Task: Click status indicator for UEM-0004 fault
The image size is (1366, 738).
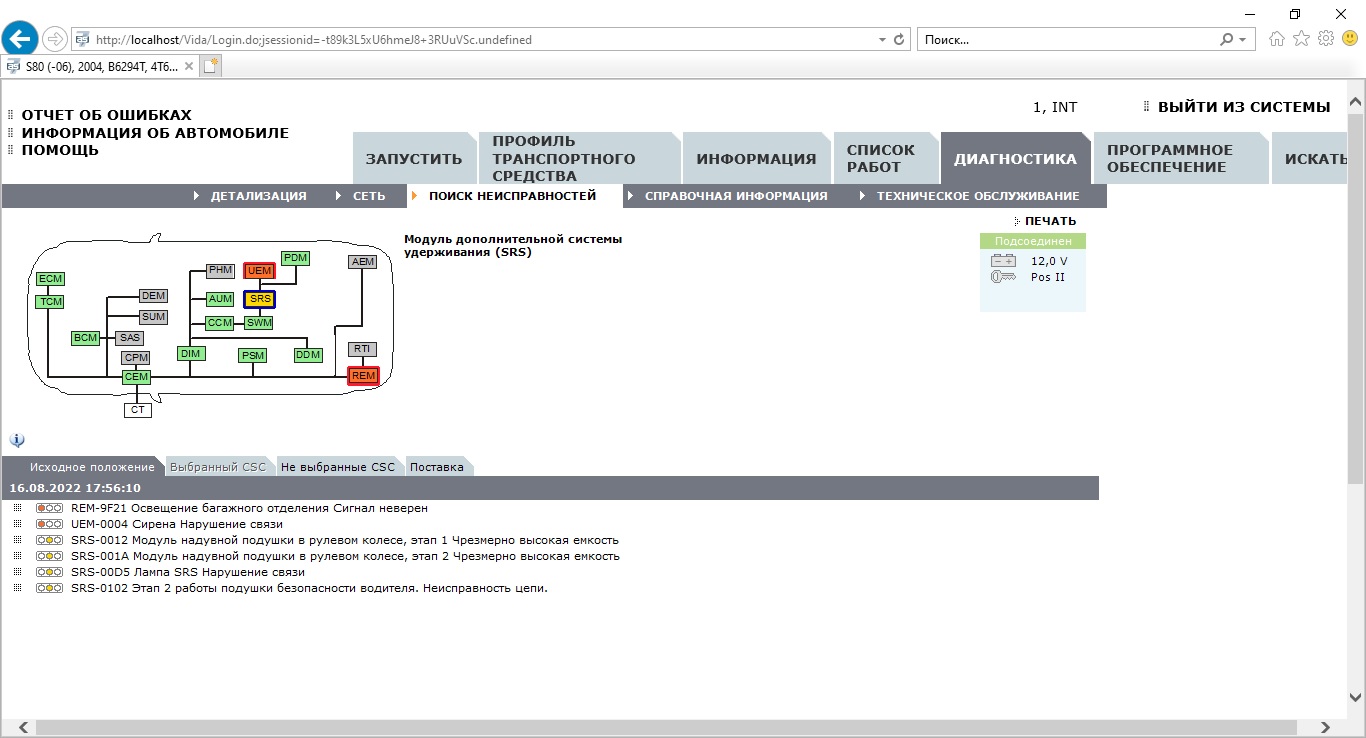Action: [49, 524]
